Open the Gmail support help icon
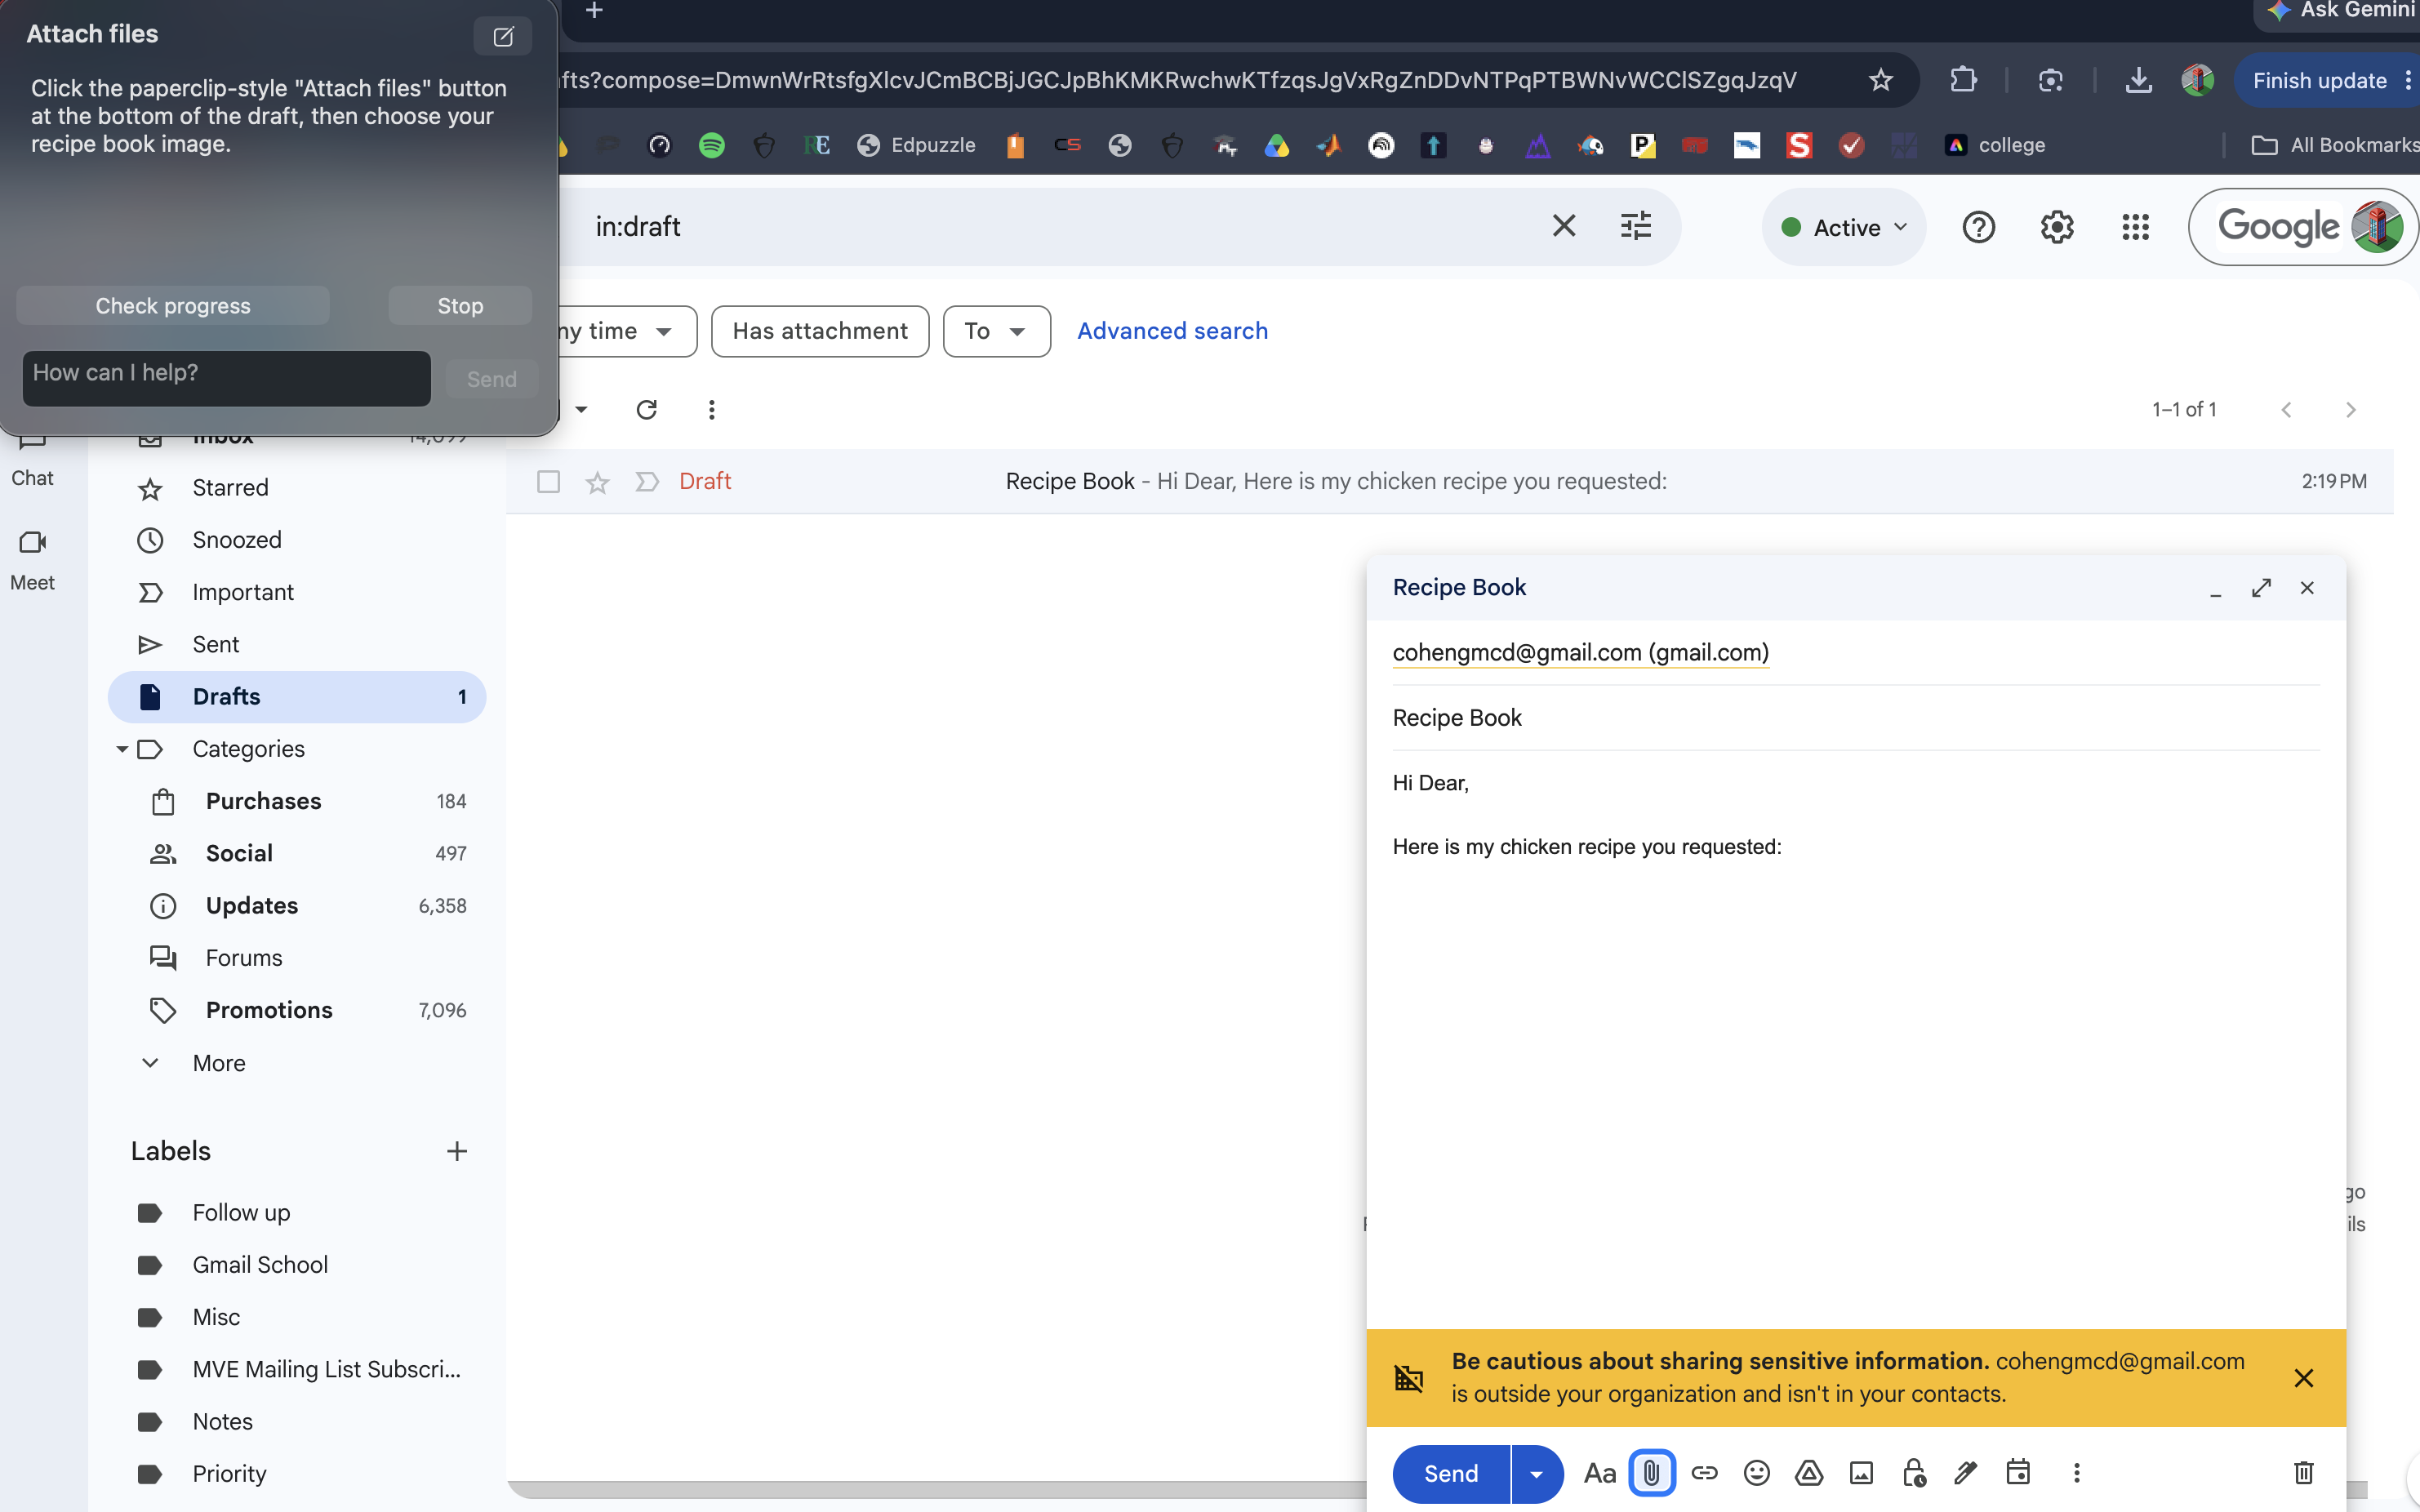The width and height of the screenshot is (2420, 1512). coord(1978,227)
